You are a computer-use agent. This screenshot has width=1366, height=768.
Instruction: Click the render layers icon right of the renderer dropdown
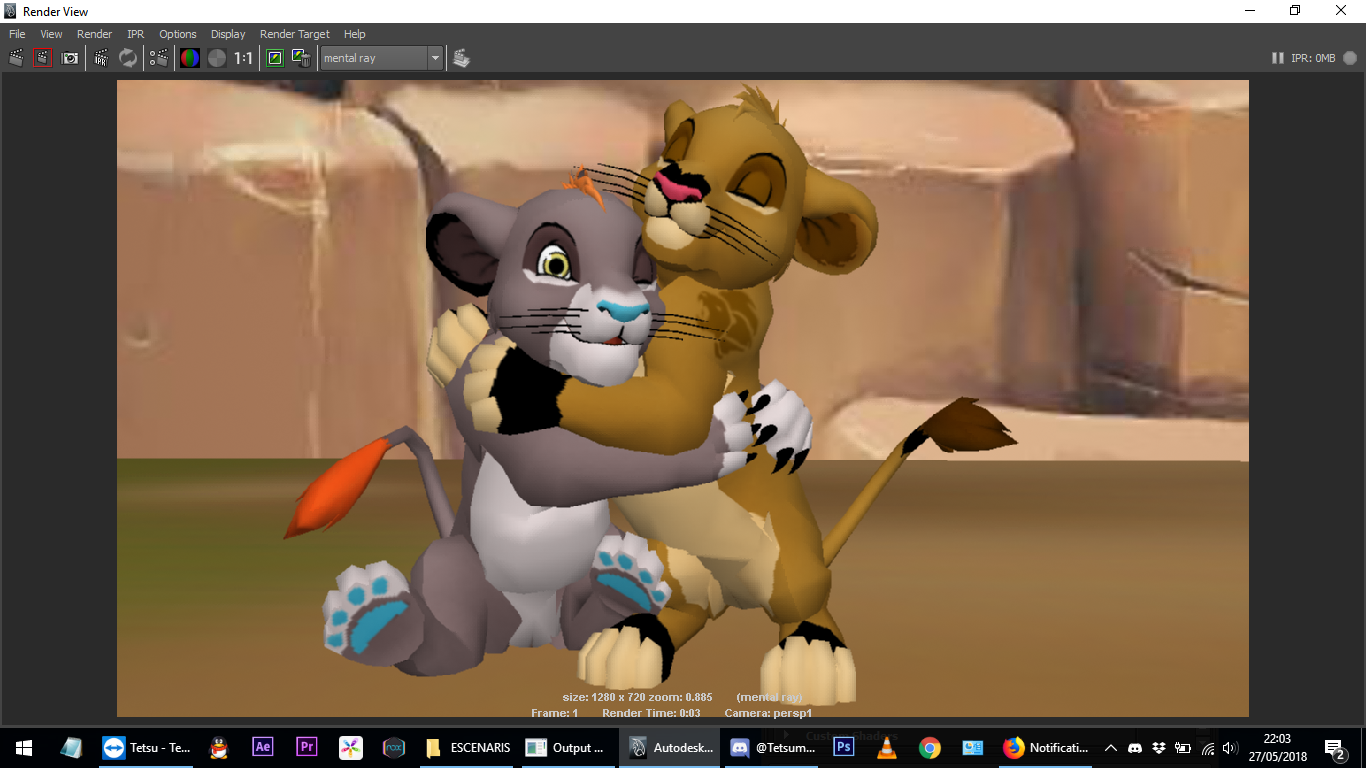point(461,58)
